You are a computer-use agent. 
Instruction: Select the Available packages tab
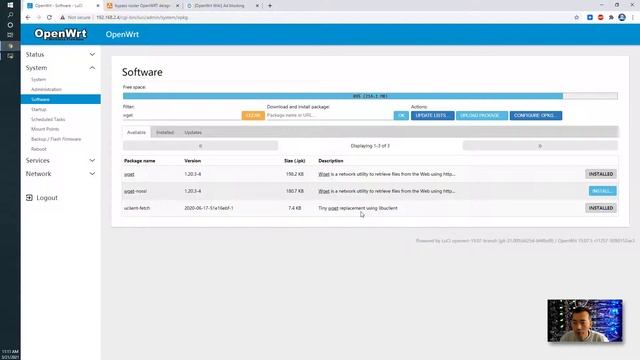tap(136, 132)
